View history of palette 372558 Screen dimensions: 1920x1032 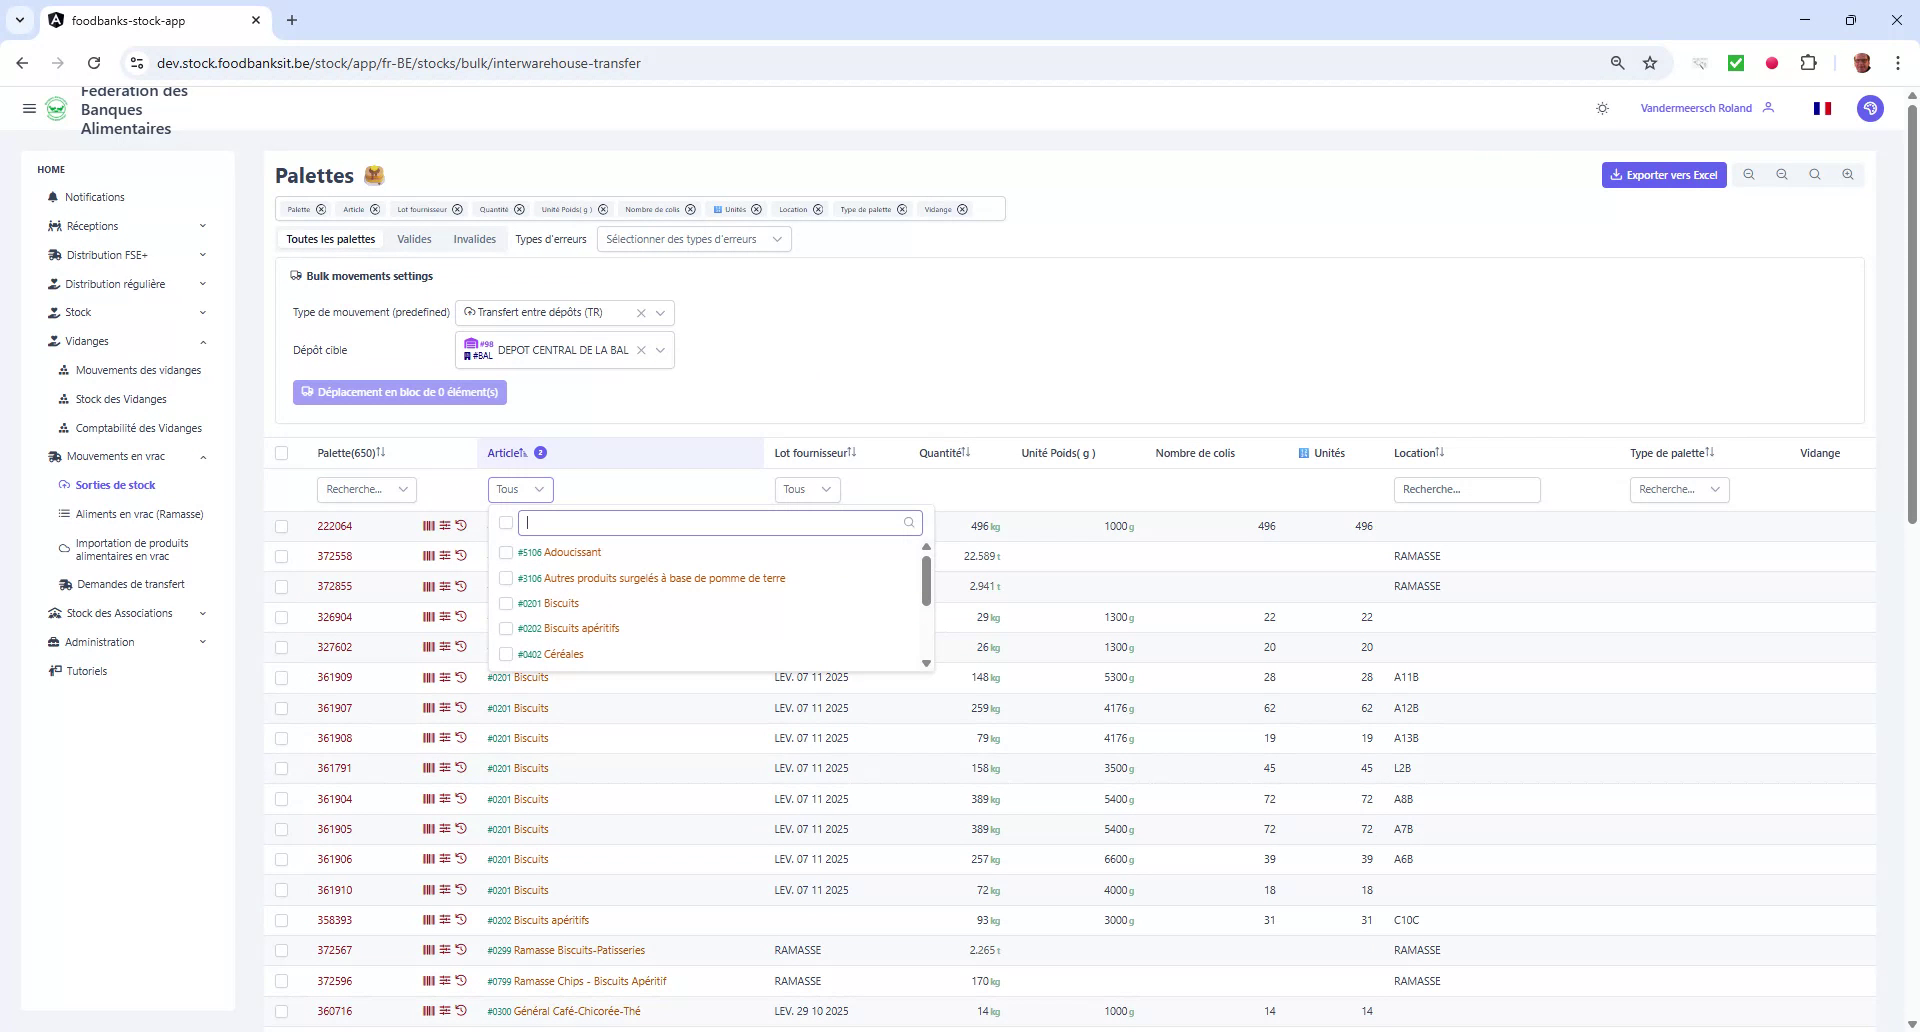coord(461,556)
